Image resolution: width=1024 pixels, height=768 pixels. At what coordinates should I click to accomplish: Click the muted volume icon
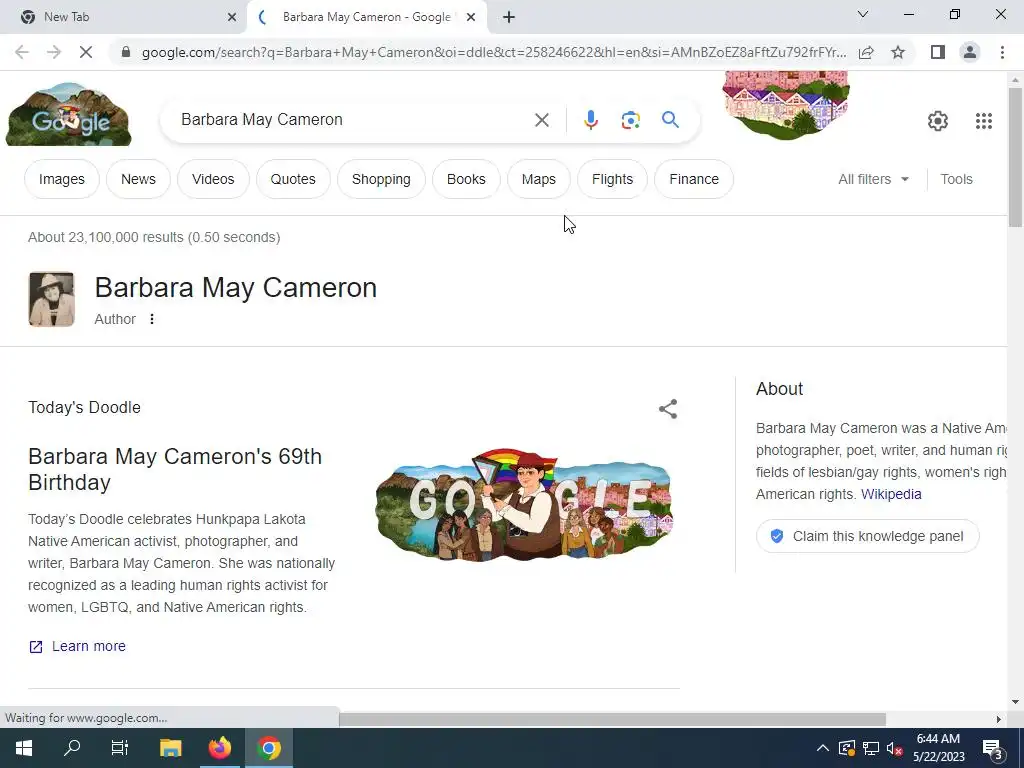pos(895,748)
